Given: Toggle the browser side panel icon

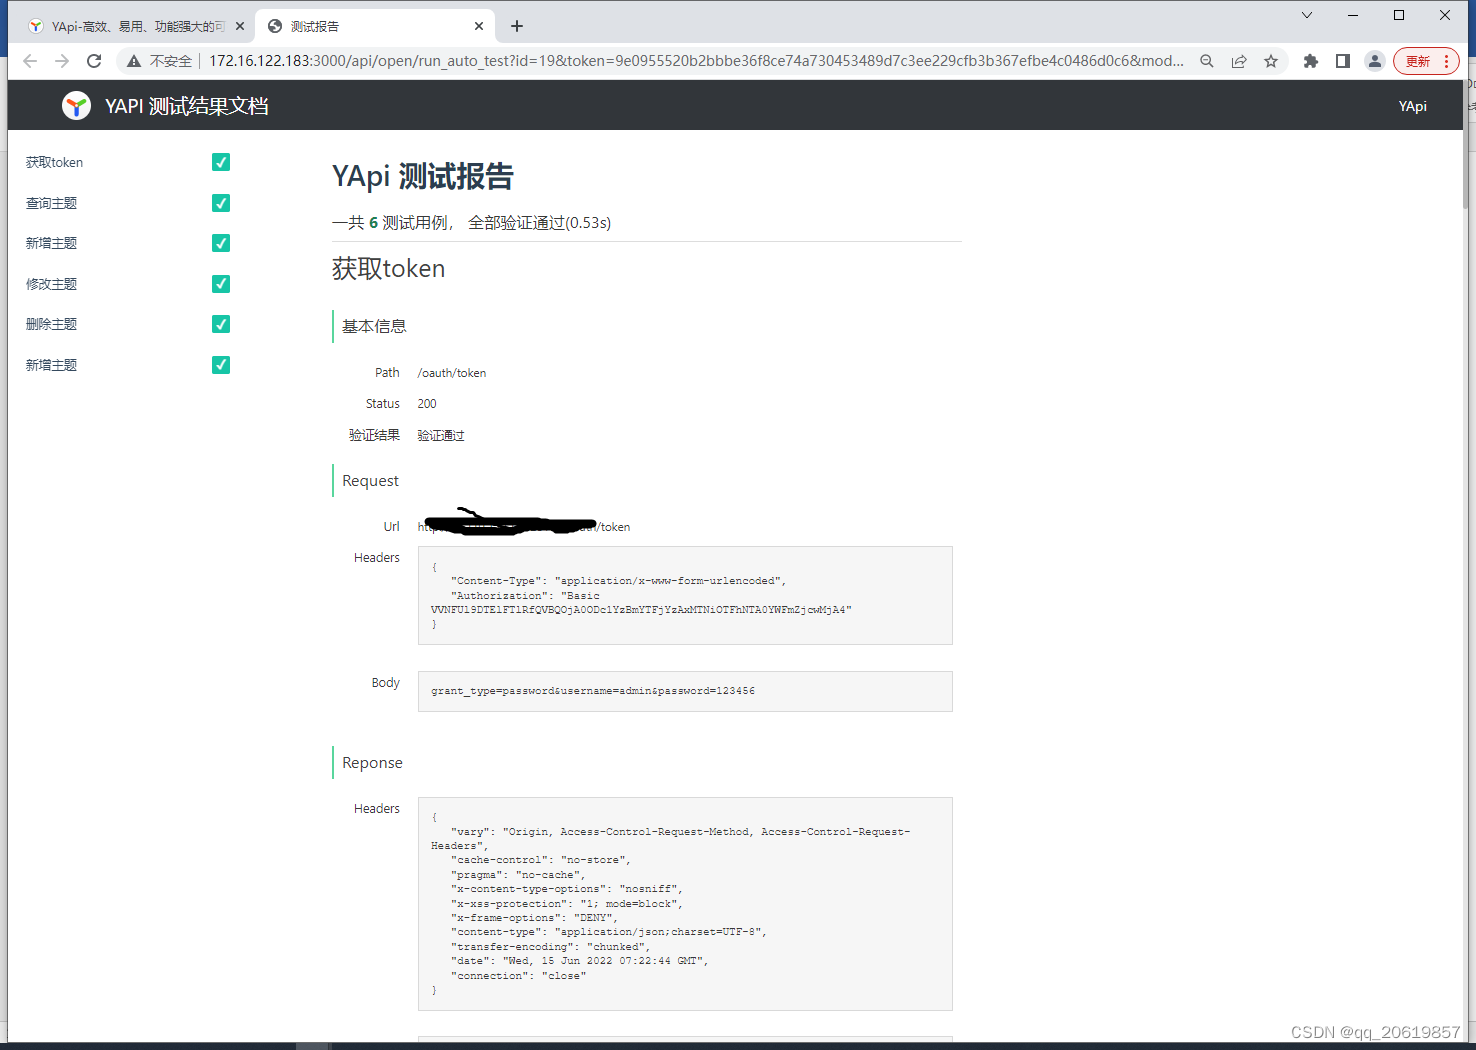Looking at the screenshot, I should click(x=1343, y=61).
